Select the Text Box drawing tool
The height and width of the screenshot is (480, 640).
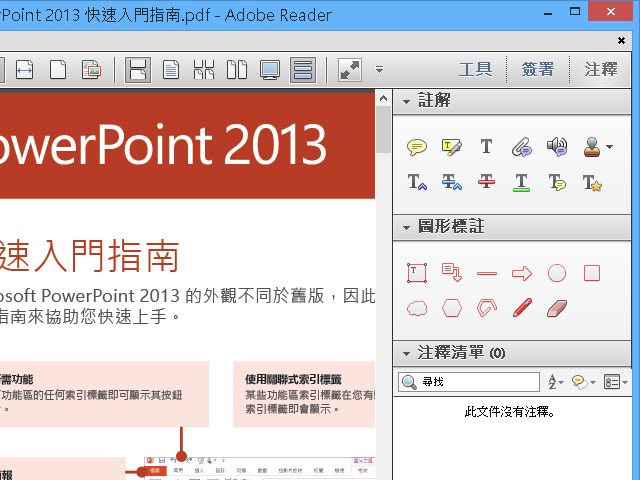coord(417,273)
